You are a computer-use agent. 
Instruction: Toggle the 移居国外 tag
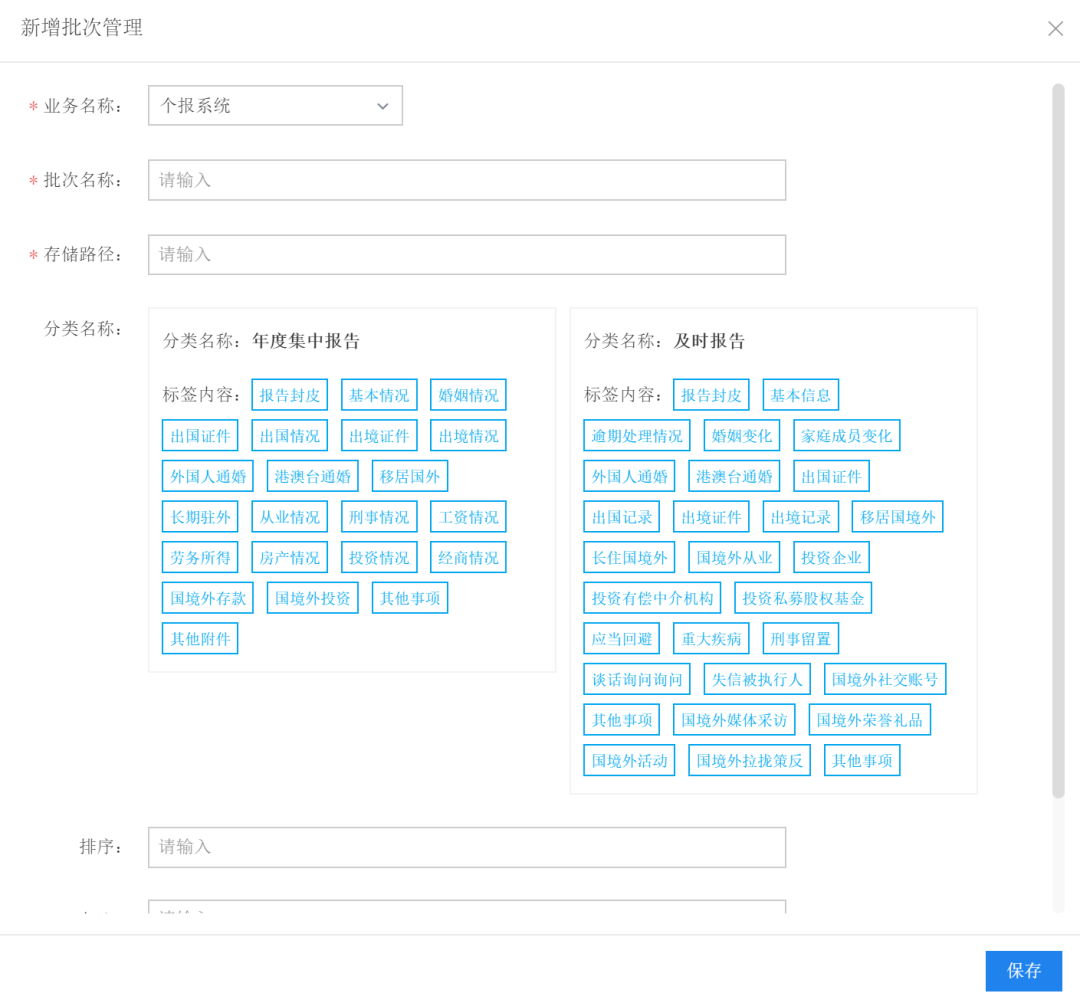pyautogui.click(x=409, y=476)
